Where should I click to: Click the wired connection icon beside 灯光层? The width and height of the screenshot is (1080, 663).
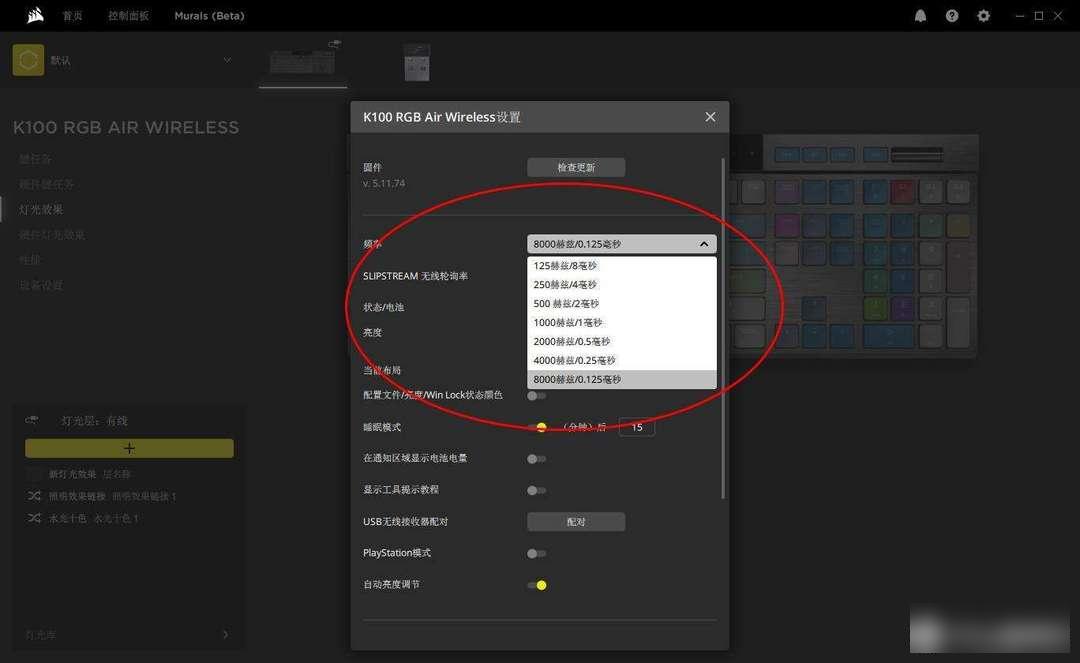click(32, 420)
